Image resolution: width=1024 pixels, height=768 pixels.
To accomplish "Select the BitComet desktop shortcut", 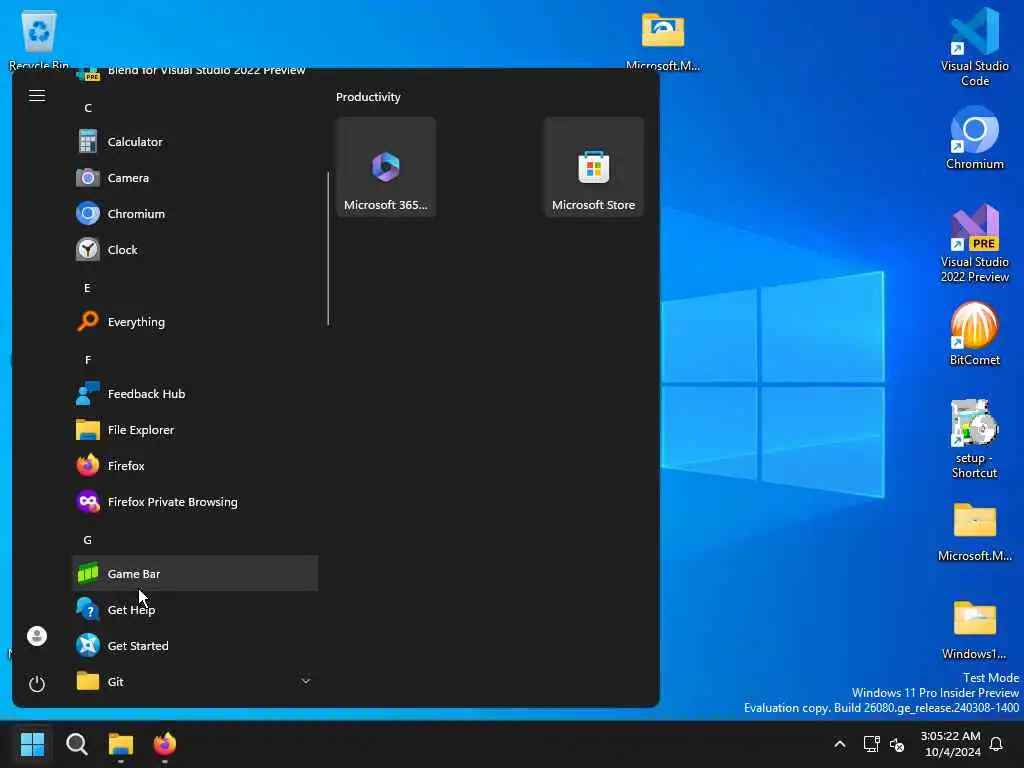I will [974, 334].
